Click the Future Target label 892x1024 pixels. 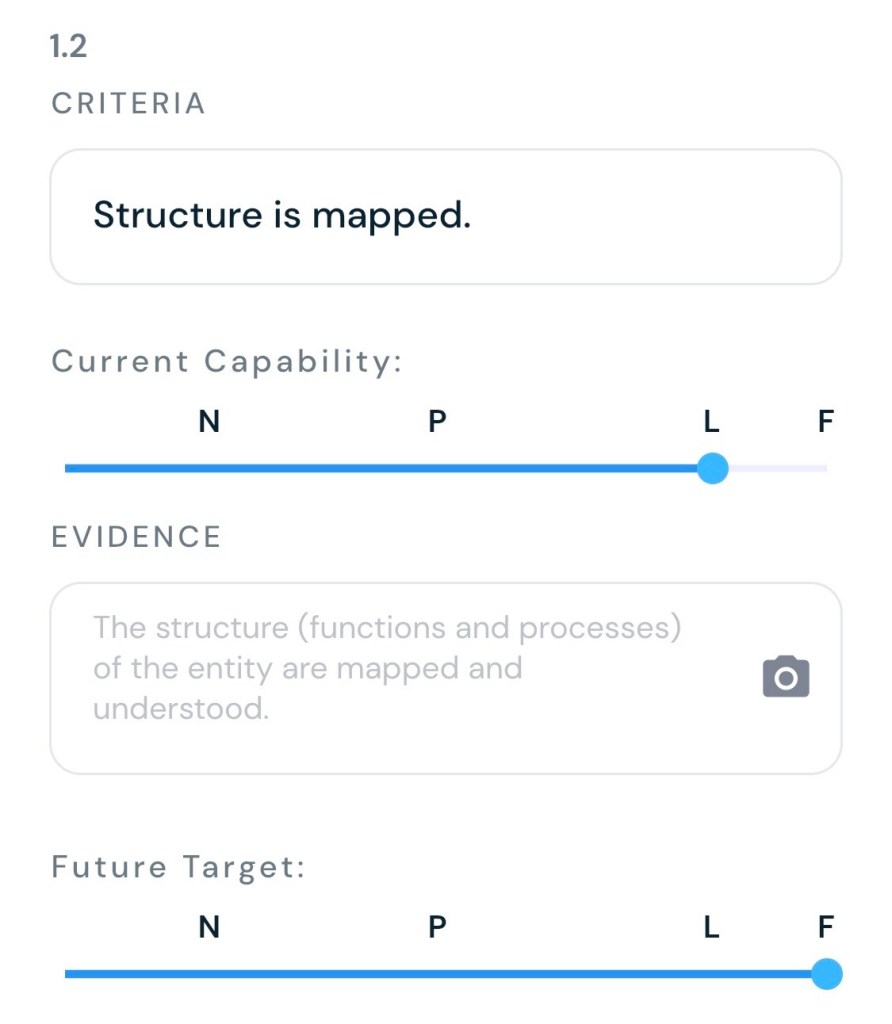tap(178, 867)
